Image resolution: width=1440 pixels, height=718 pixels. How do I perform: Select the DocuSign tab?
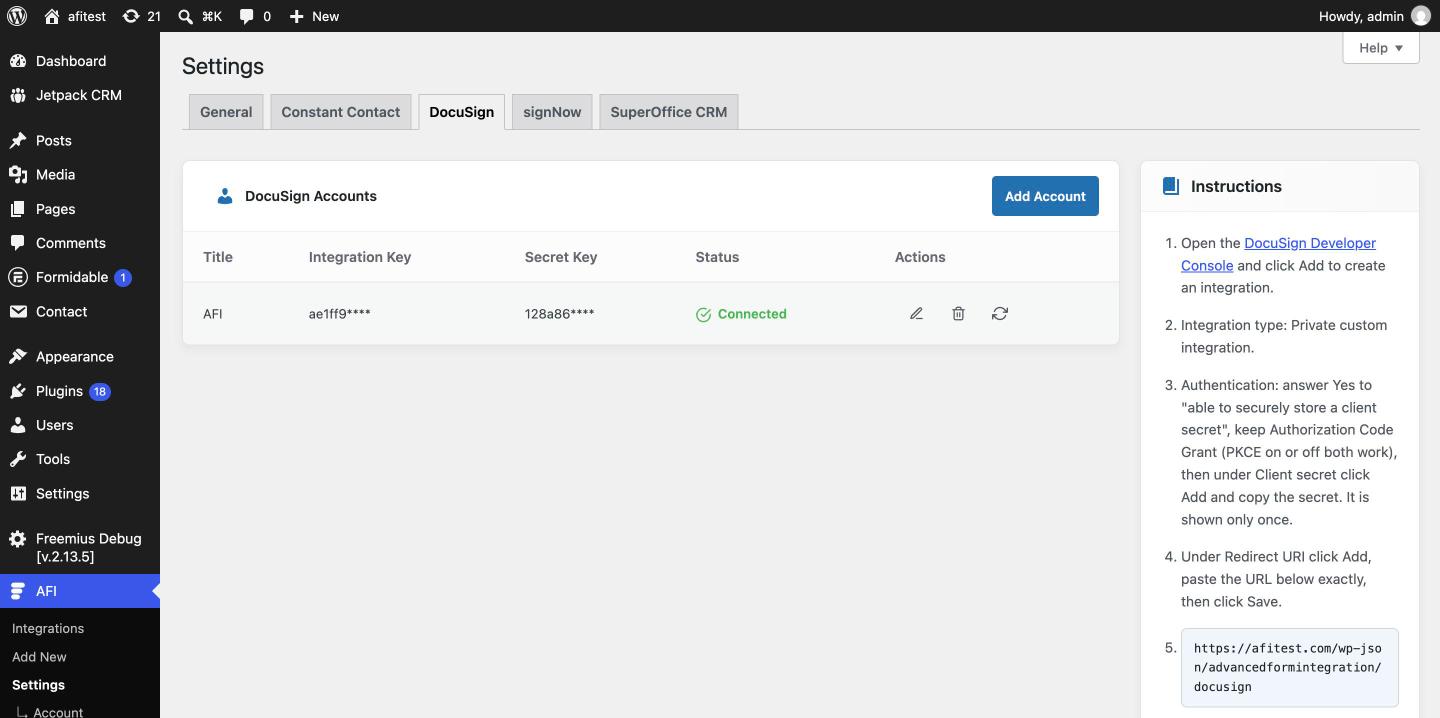click(461, 112)
